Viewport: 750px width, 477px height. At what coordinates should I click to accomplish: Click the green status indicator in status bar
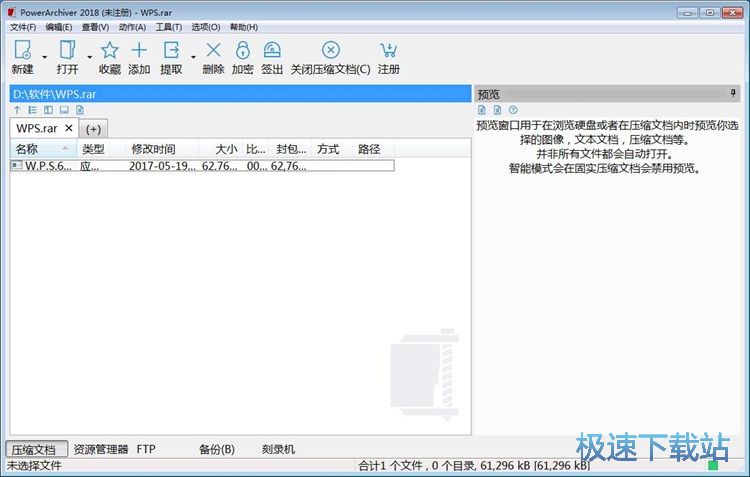pyautogui.click(x=713, y=466)
